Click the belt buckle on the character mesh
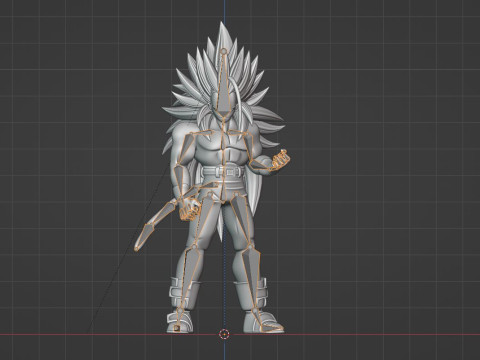Screen dimensions: 480x360 click(x=230, y=172)
